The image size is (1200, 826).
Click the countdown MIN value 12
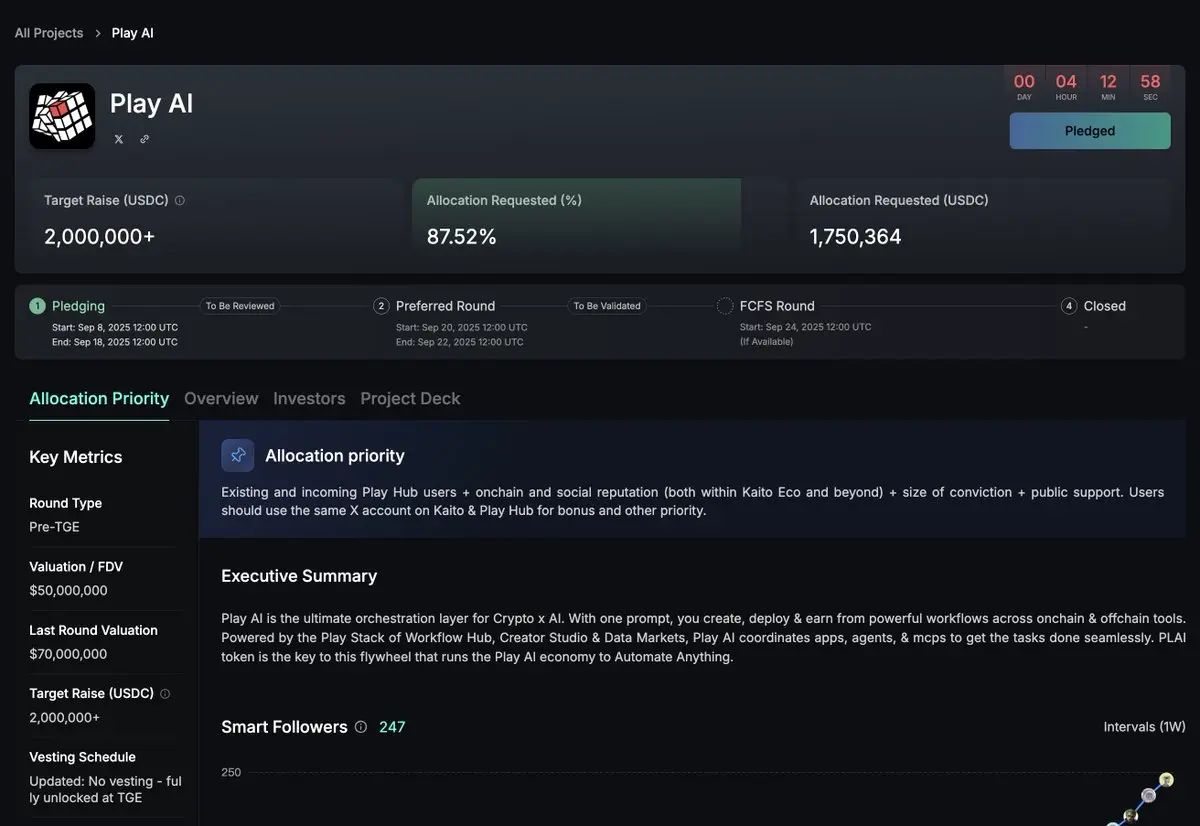click(1108, 82)
